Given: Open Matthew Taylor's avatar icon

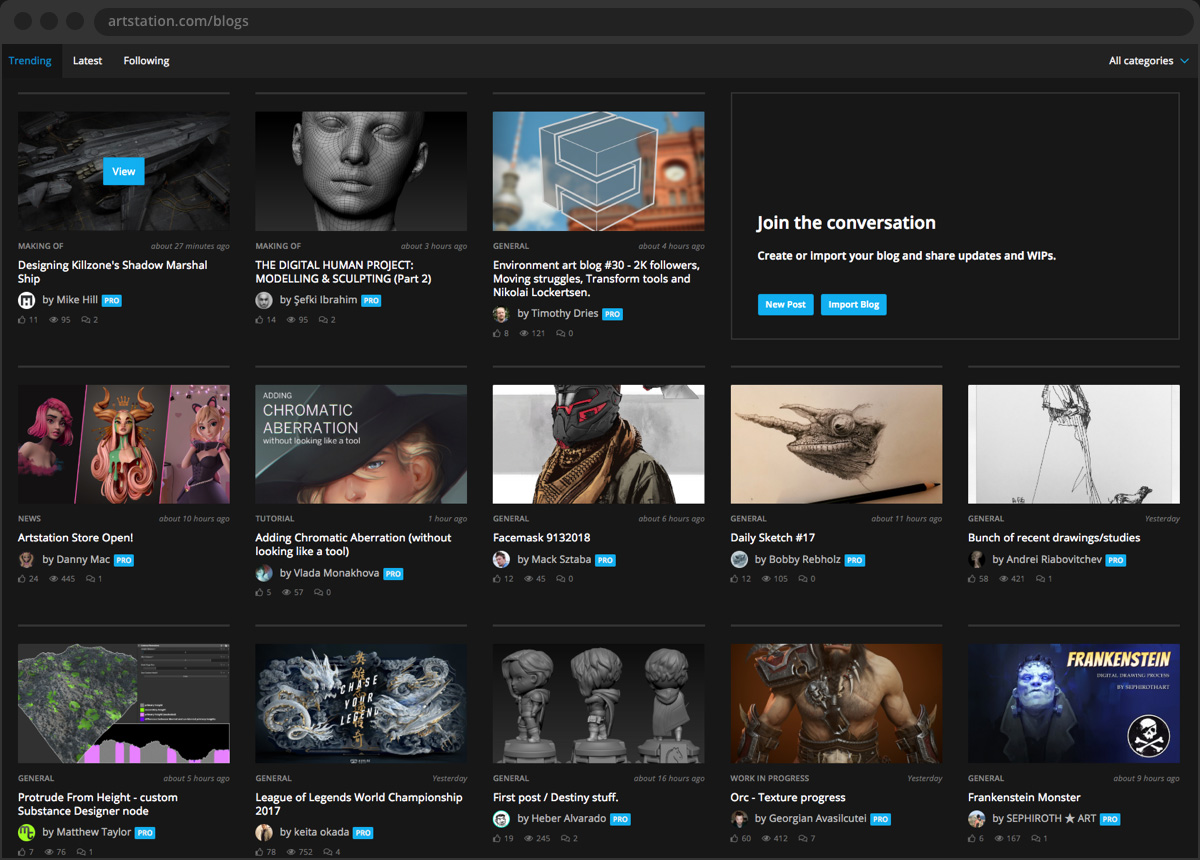Looking at the screenshot, I should pos(27,832).
